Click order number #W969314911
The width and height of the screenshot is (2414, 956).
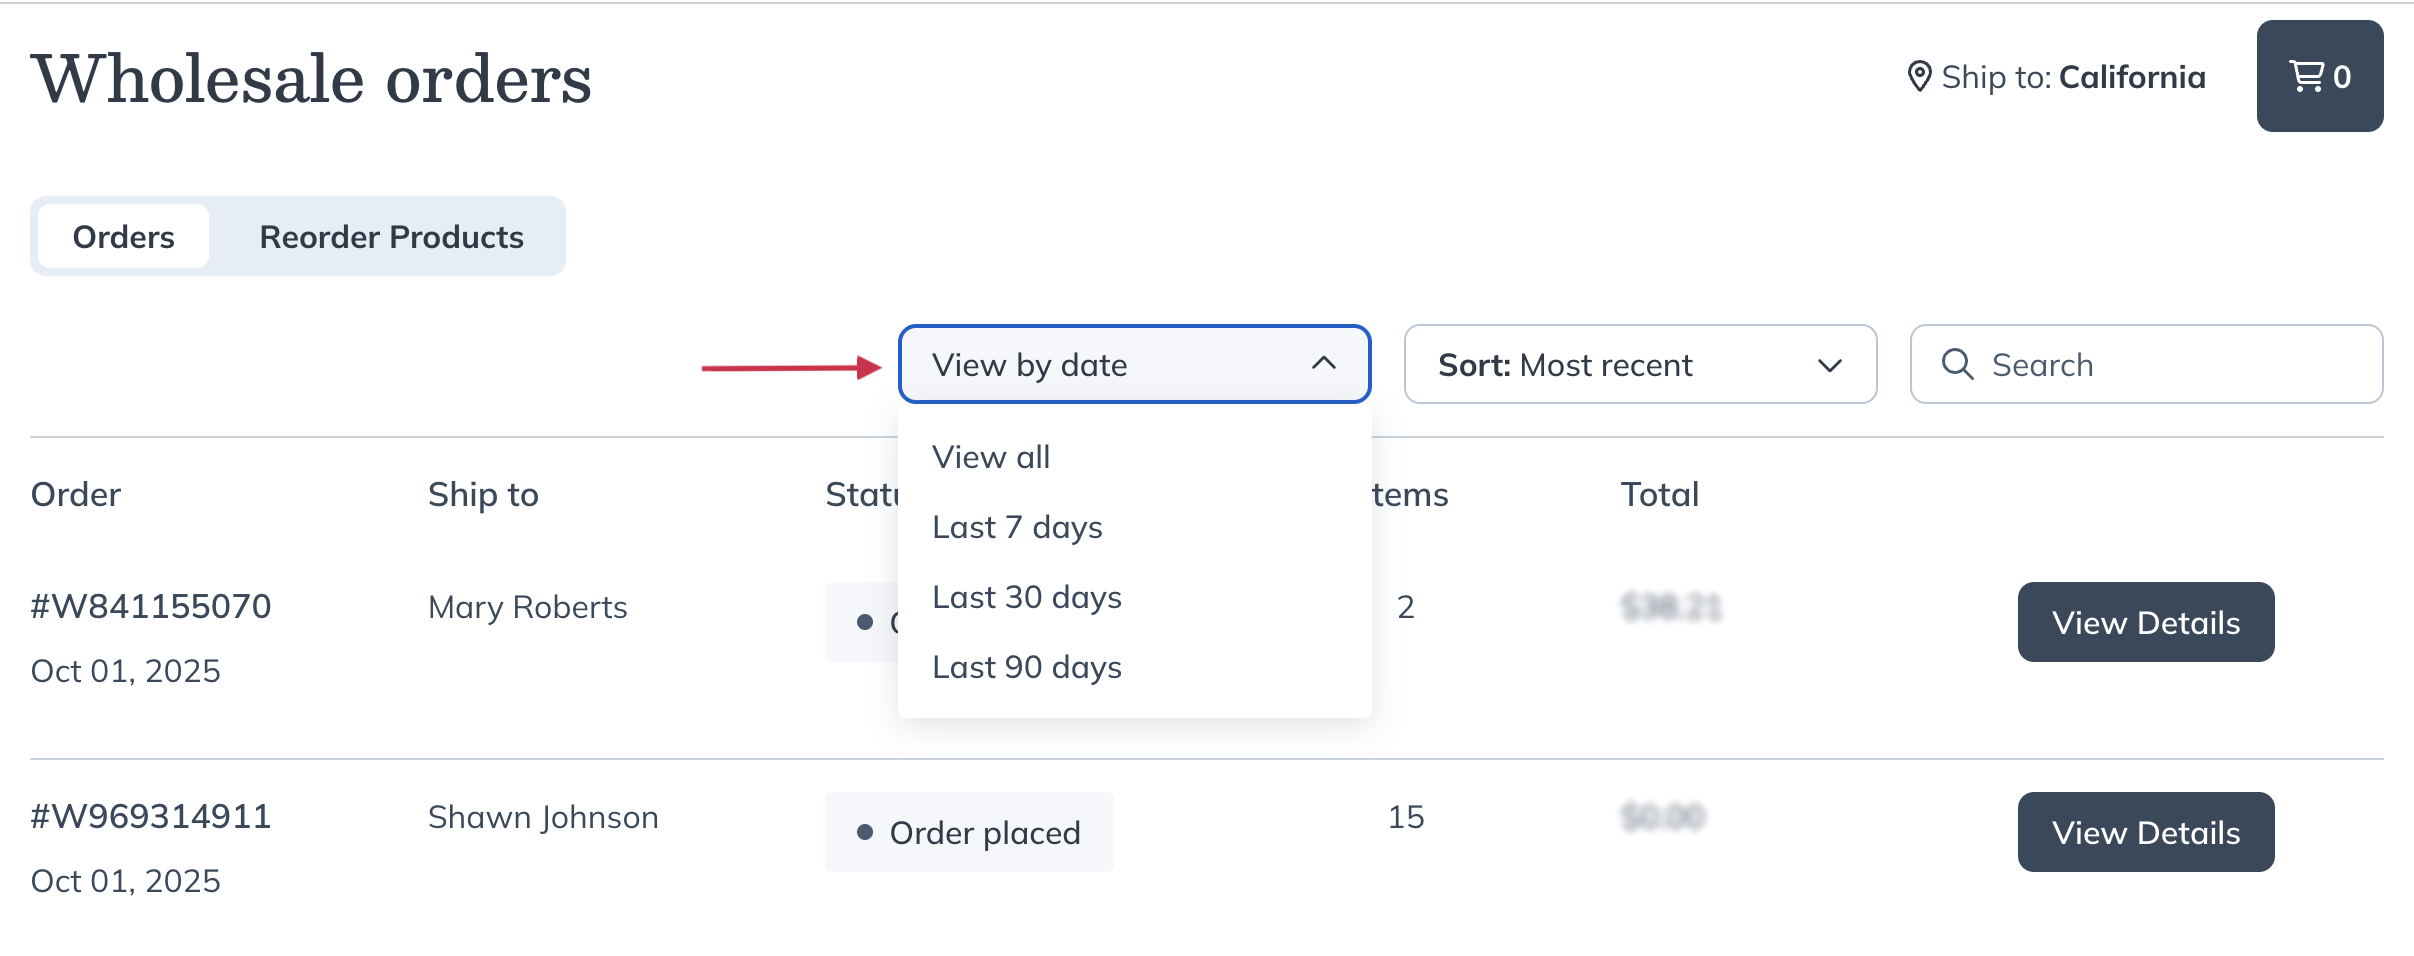pos(151,816)
